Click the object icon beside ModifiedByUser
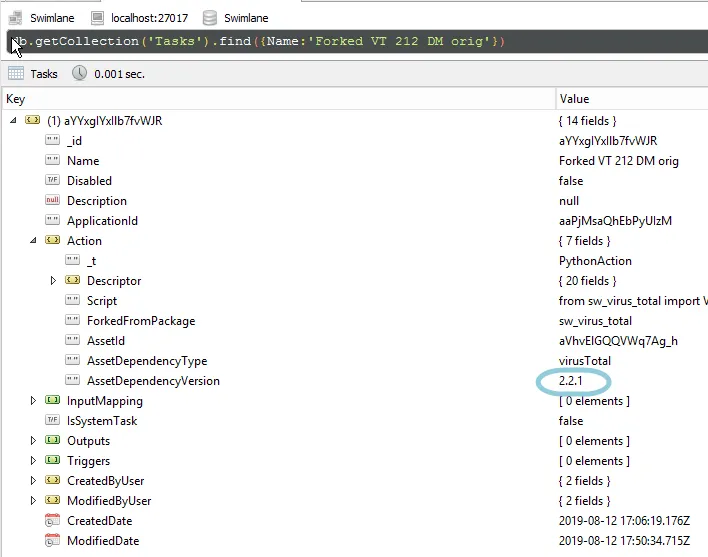Image resolution: width=708 pixels, height=557 pixels. pos(52,500)
